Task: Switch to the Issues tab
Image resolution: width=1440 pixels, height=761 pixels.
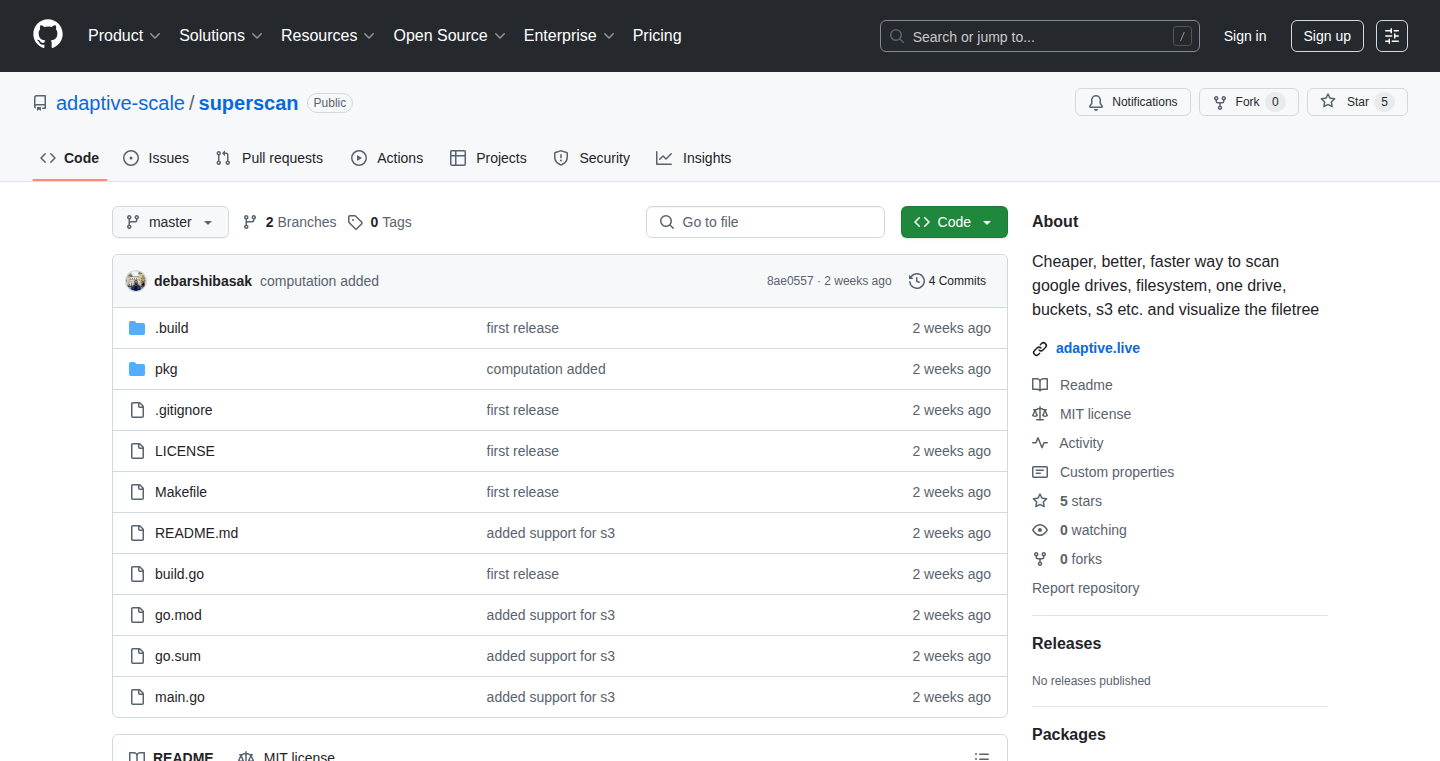Action: (156, 158)
